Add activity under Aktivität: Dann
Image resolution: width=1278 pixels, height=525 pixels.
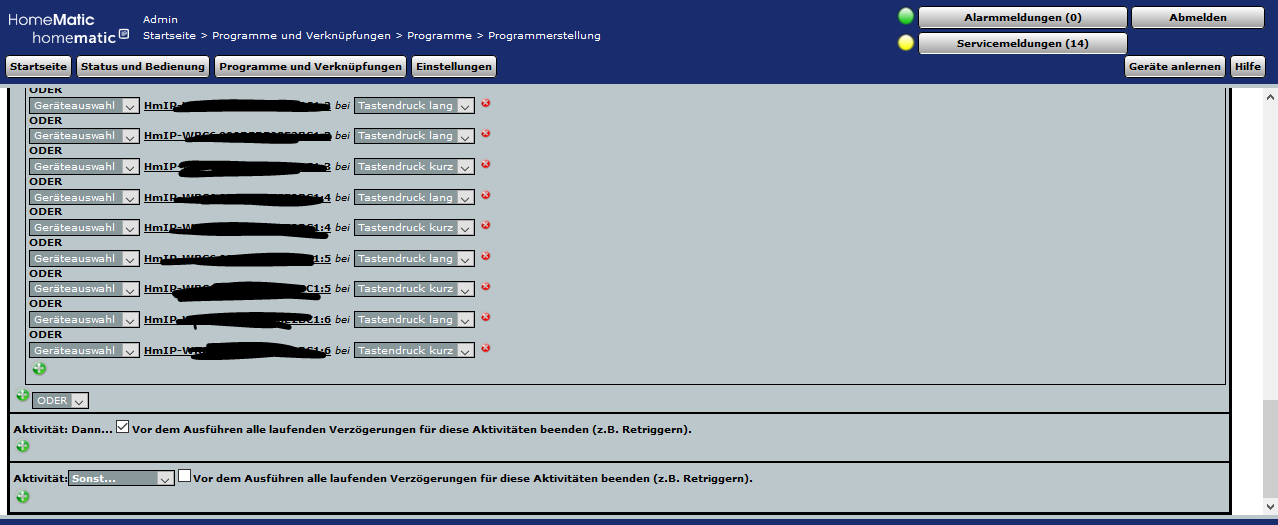click(x=23, y=446)
